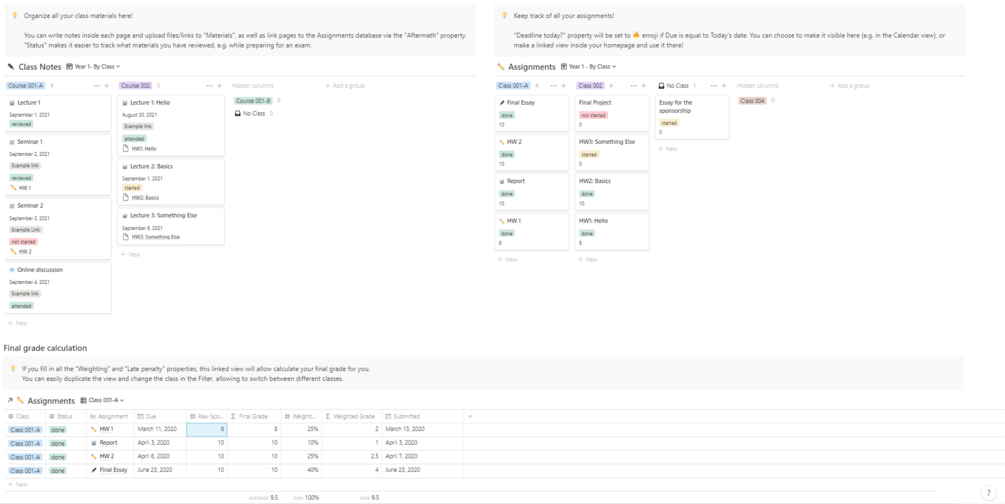The height and width of the screenshot is (504, 1005).
Task: Click New row below the grade table
Action: [18, 484]
